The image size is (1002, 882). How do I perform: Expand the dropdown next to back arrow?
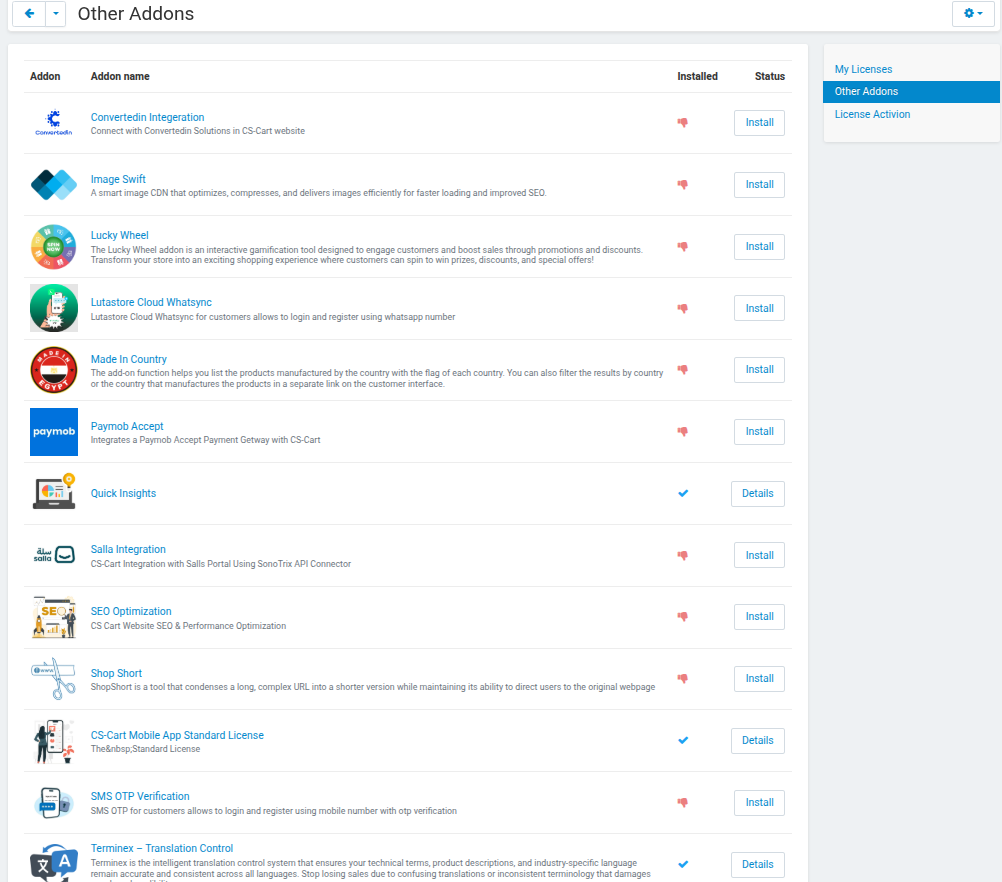pos(56,14)
